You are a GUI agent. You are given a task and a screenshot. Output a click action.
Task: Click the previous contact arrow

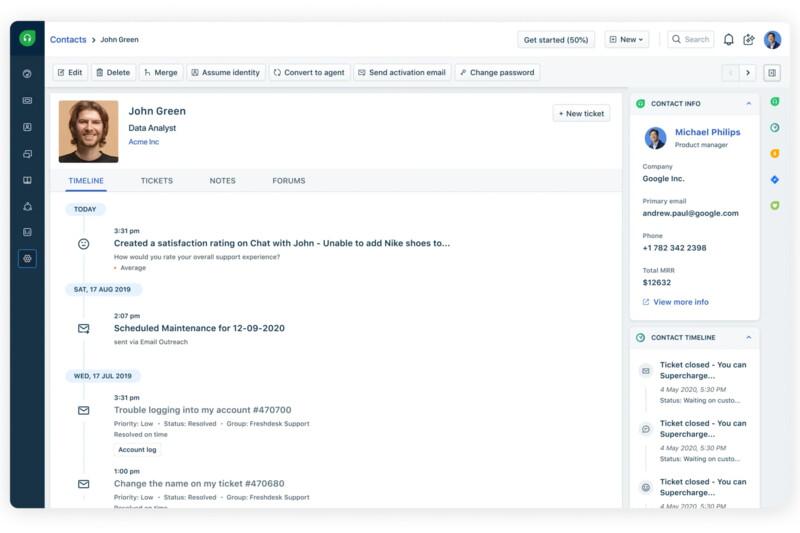tap(731, 73)
